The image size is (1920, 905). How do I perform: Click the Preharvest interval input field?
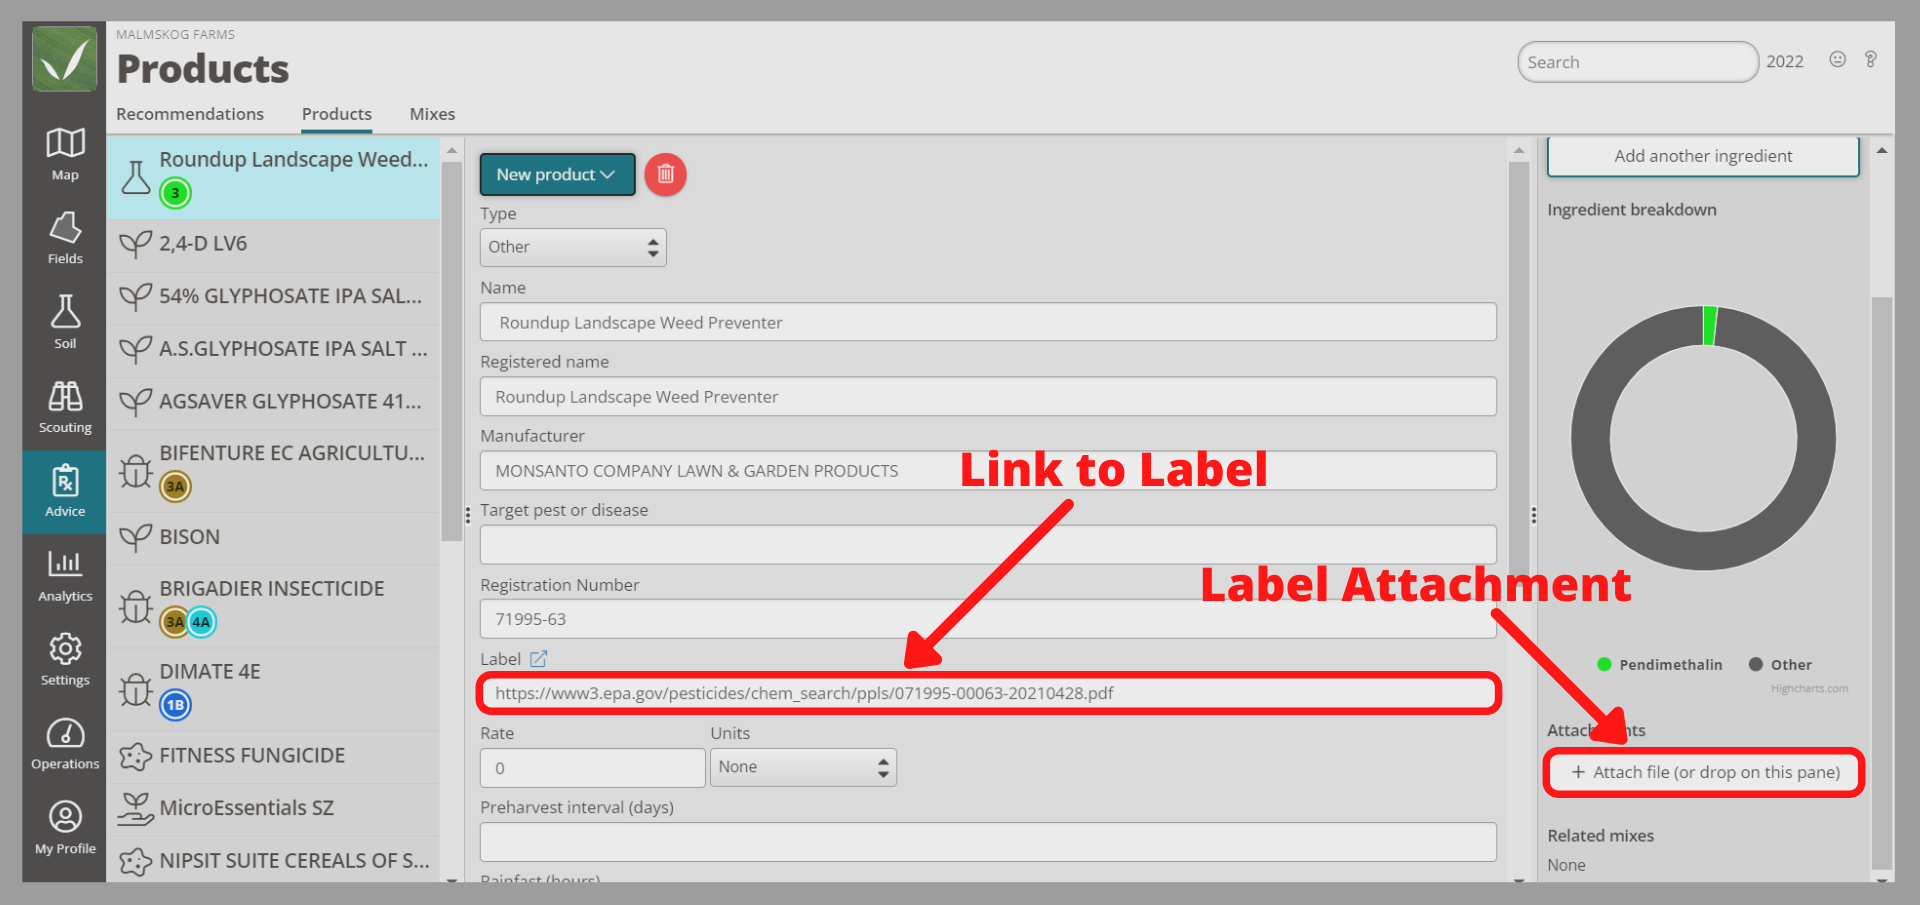[x=988, y=842]
